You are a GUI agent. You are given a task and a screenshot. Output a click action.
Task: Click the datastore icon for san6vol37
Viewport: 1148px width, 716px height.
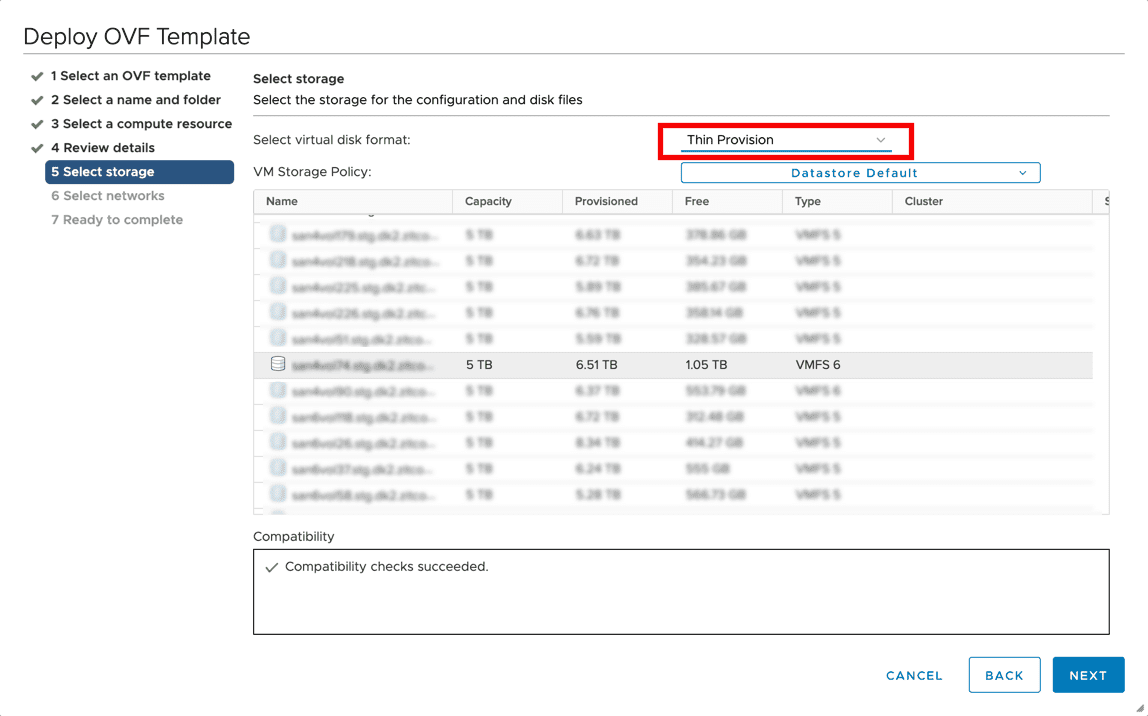278,469
